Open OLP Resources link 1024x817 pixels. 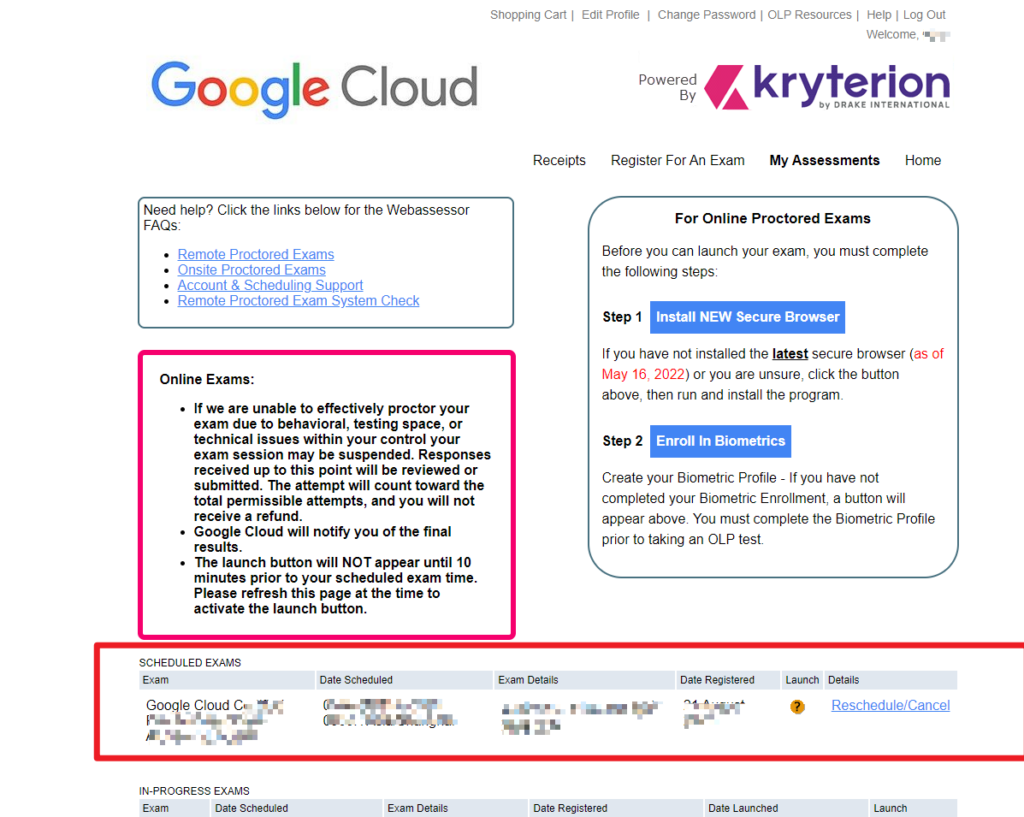(x=809, y=15)
